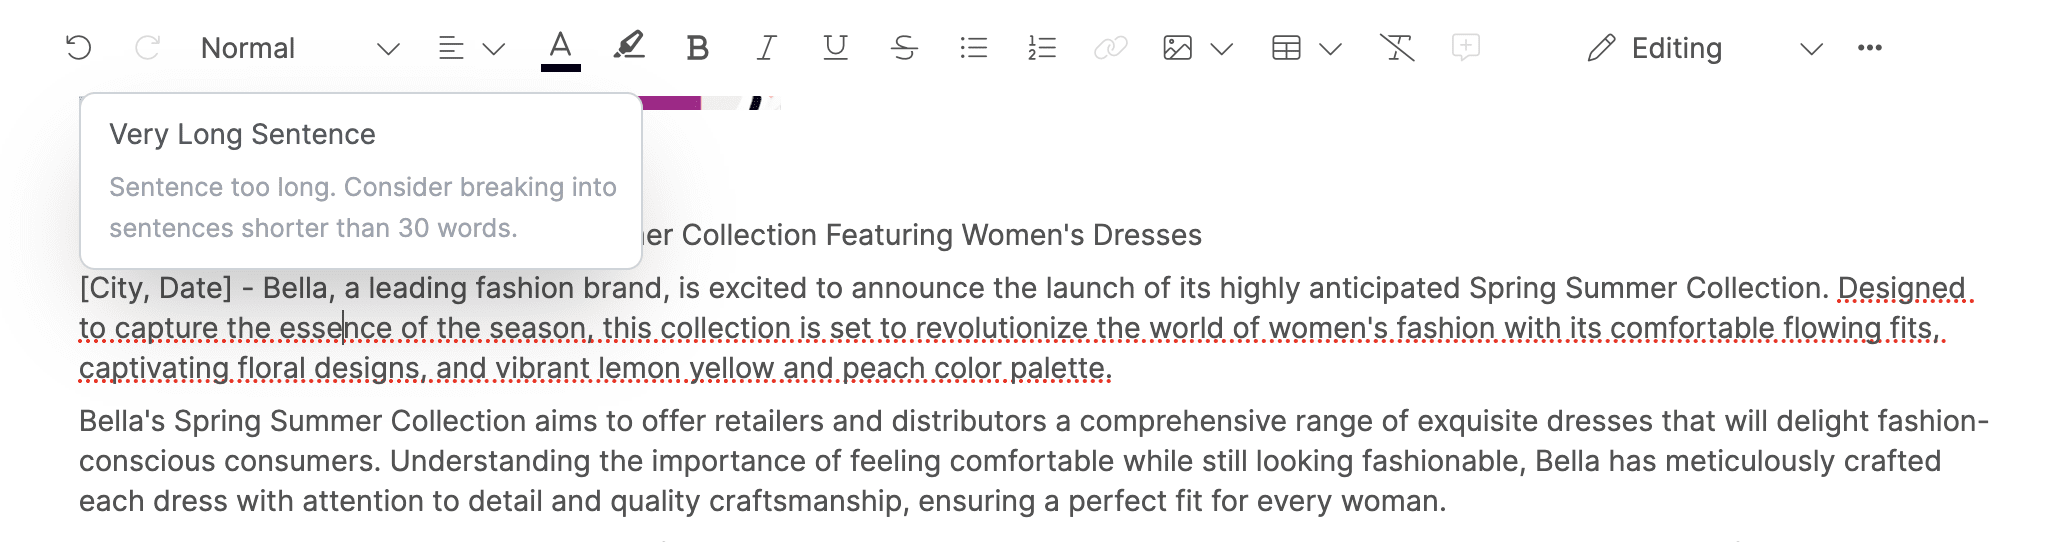The height and width of the screenshot is (542, 2064).
Task: Click the pencil Editing icon
Action: pyautogui.click(x=1601, y=48)
